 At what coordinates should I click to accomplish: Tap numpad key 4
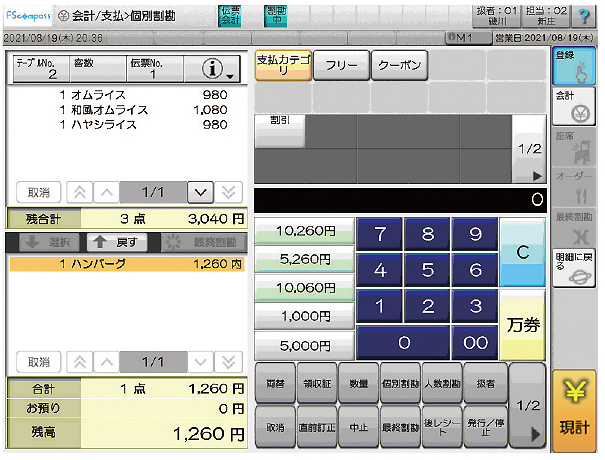click(x=380, y=270)
